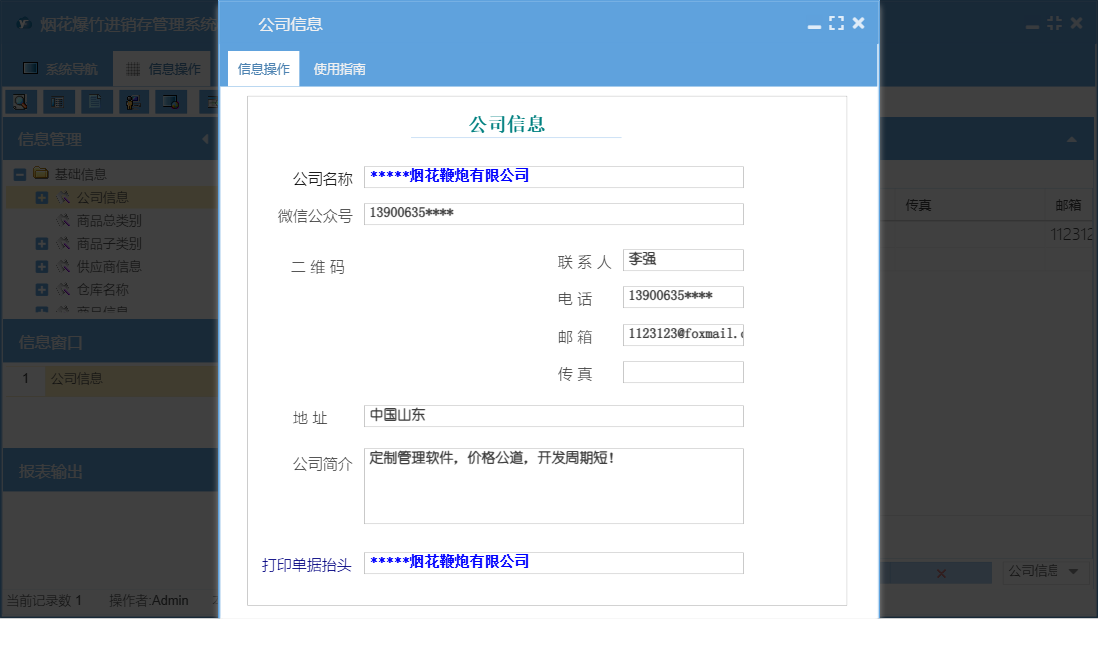The height and width of the screenshot is (665, 1098).
Task: Expand the 供应商信息 tree node
Action: [x=42, y=266]
